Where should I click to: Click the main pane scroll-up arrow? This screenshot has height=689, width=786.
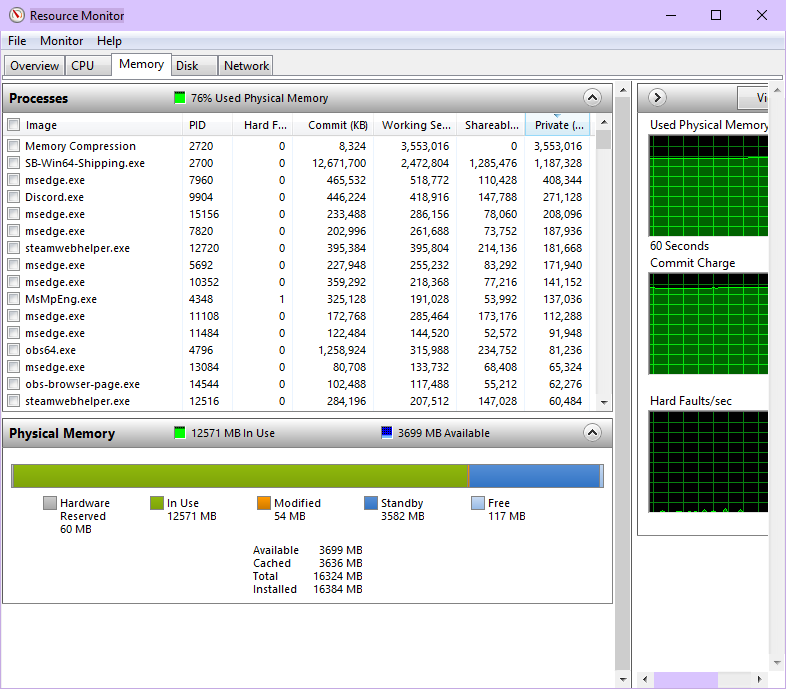point(623,90)
